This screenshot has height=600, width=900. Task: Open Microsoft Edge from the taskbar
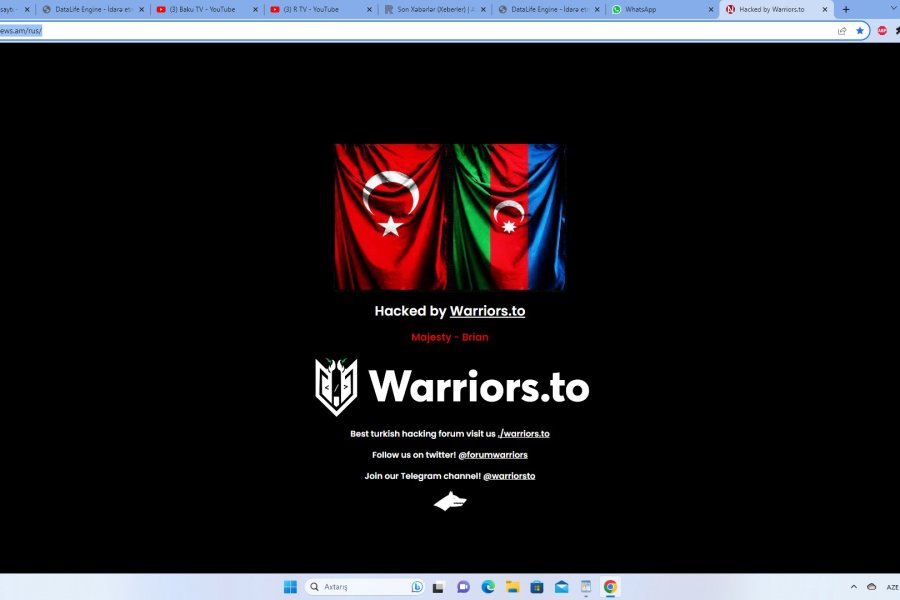tap(488, 587)
